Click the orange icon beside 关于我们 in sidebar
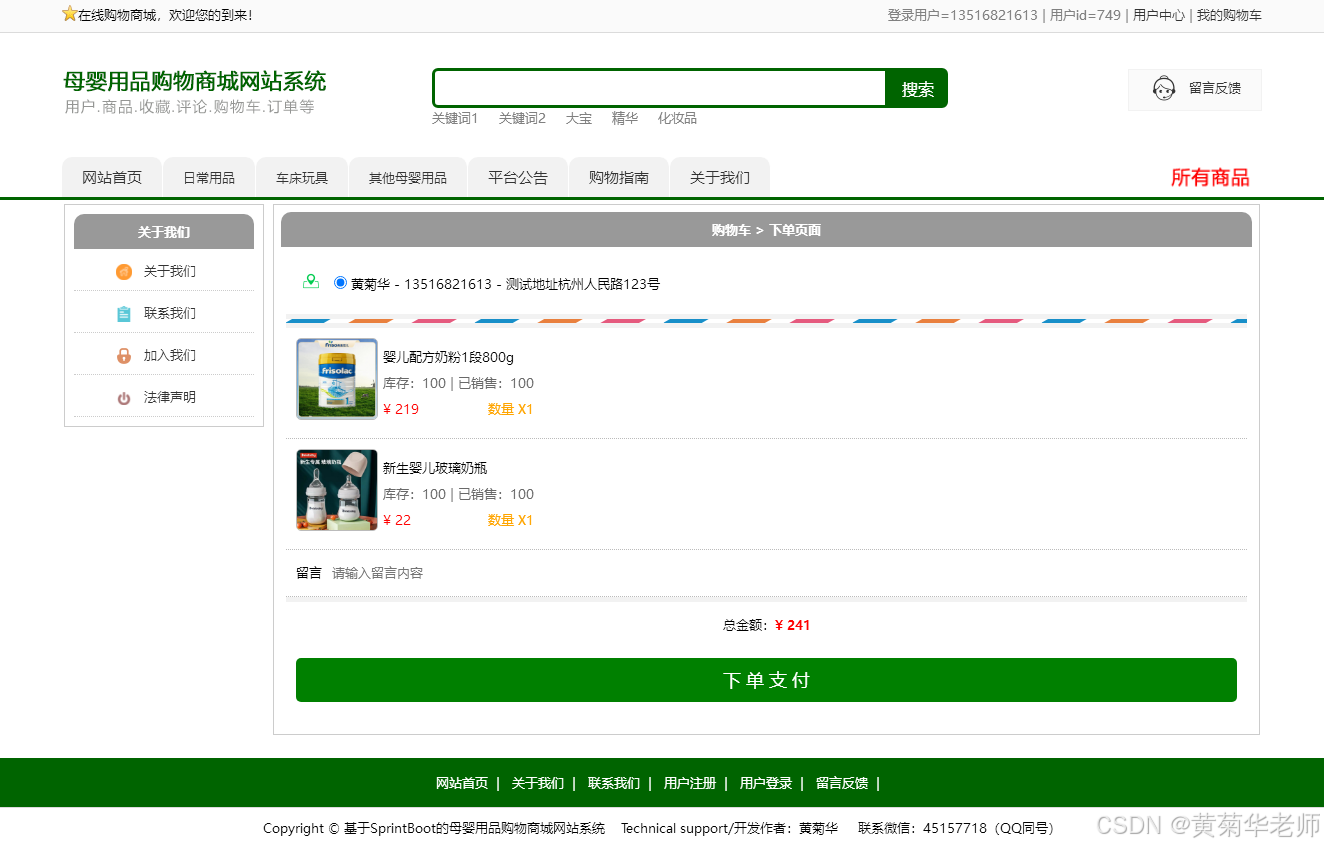Viewport: 1324px width, 847px height. tap(124, 272)
